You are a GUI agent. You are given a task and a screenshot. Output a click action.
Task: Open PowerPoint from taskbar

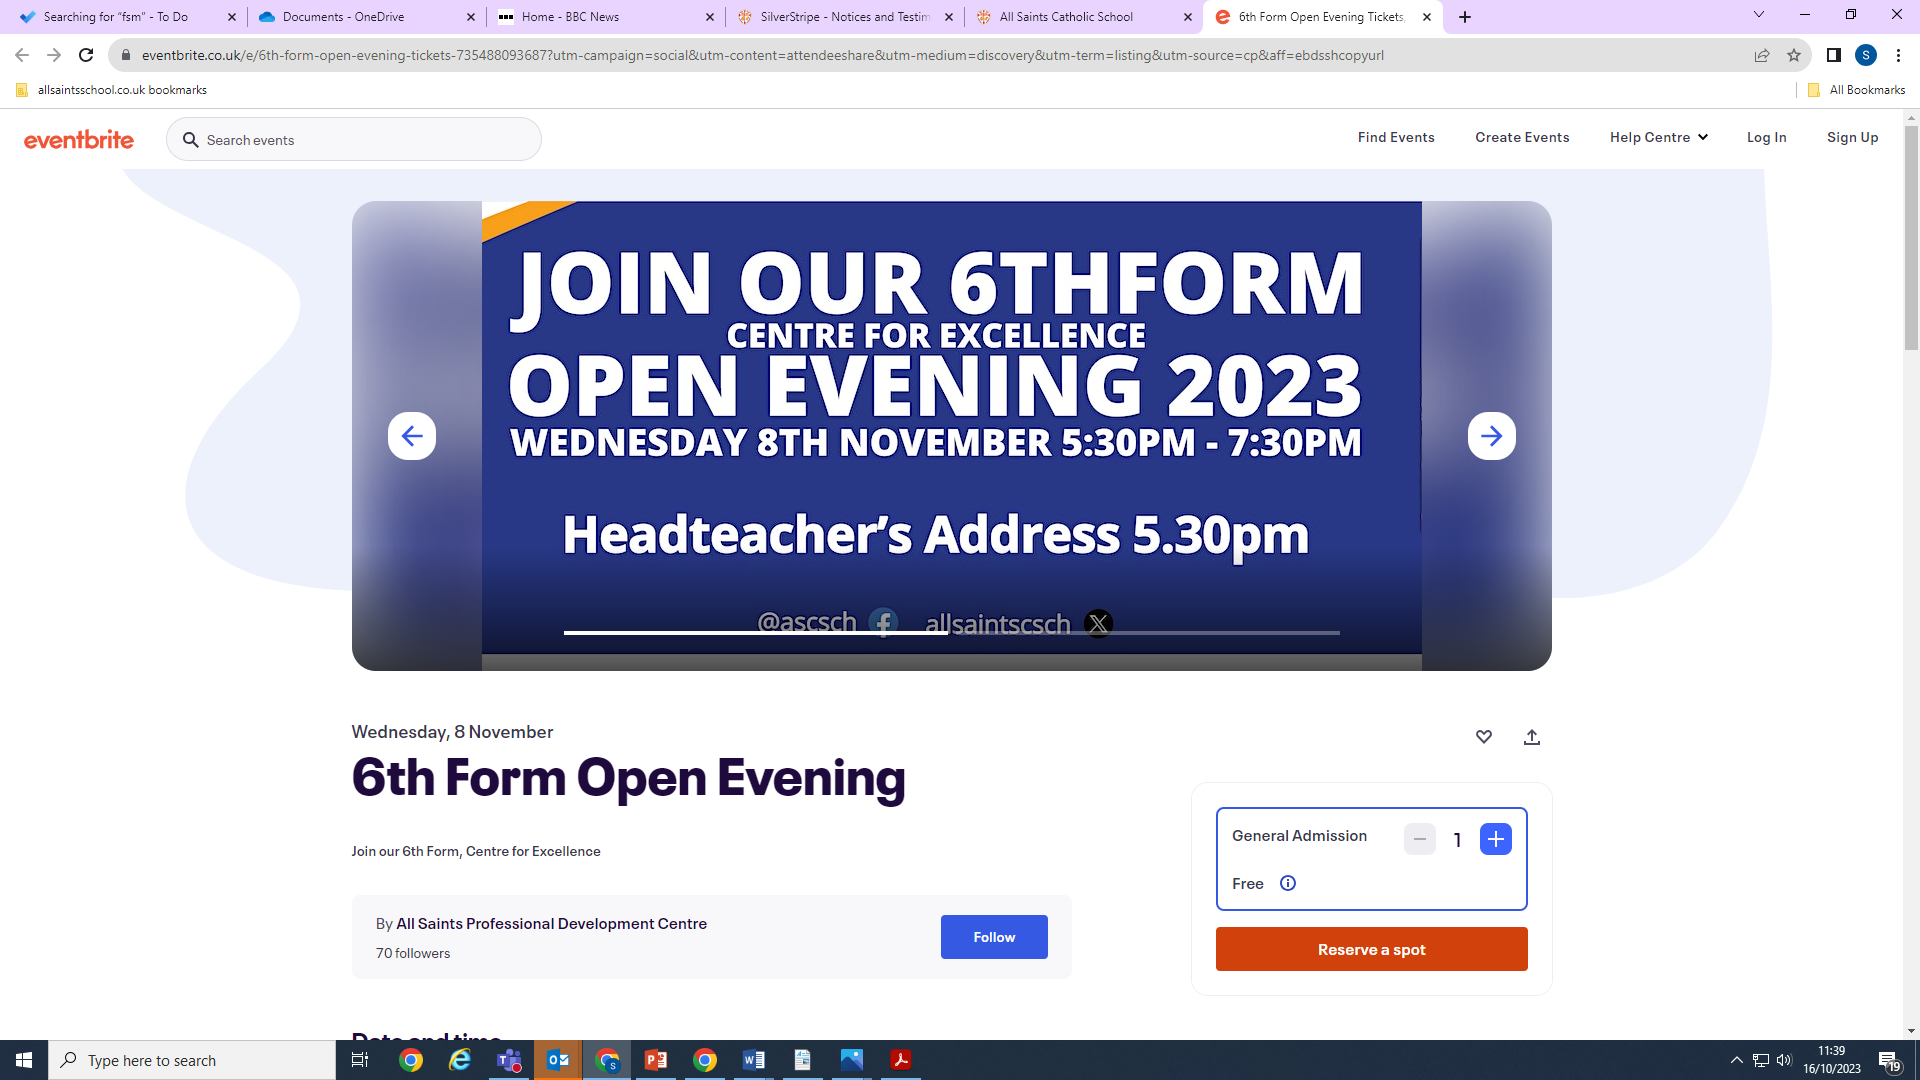point(656,1060)
